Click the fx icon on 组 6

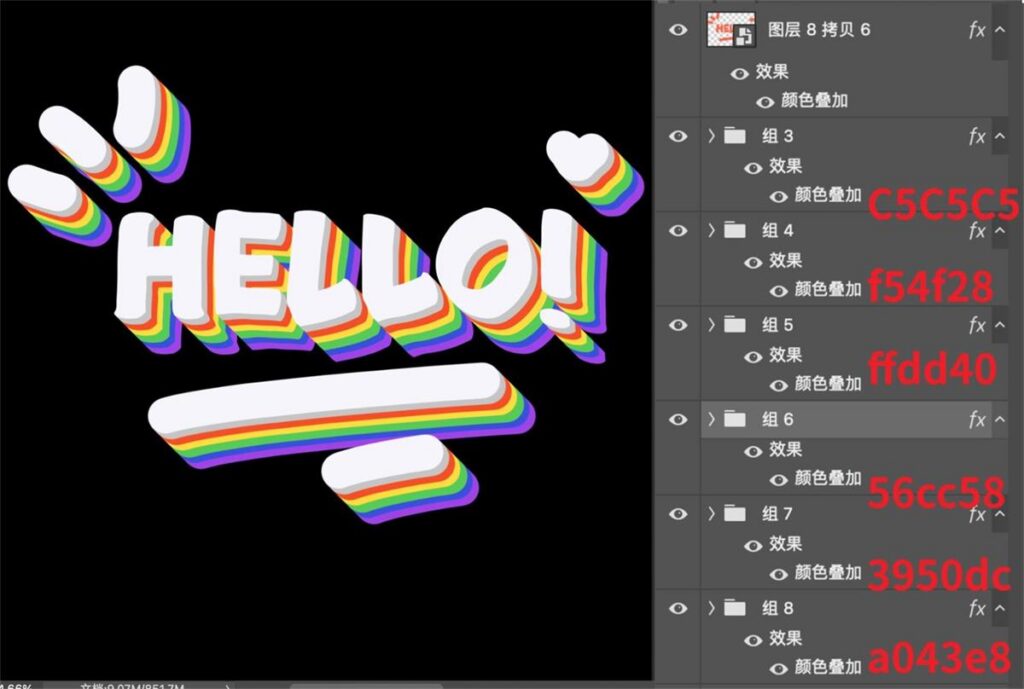(x=977, y=420)
